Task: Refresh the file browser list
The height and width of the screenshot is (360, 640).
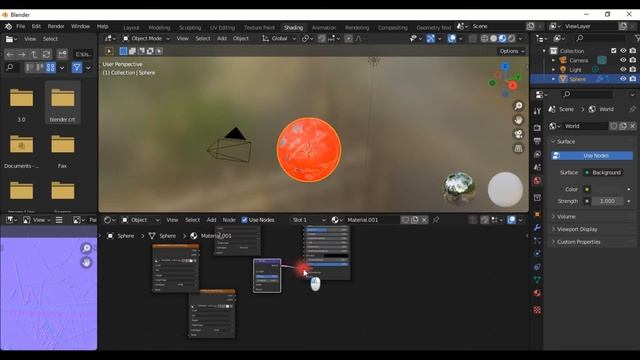Action: pyautogui.click(x=46, y=54)
